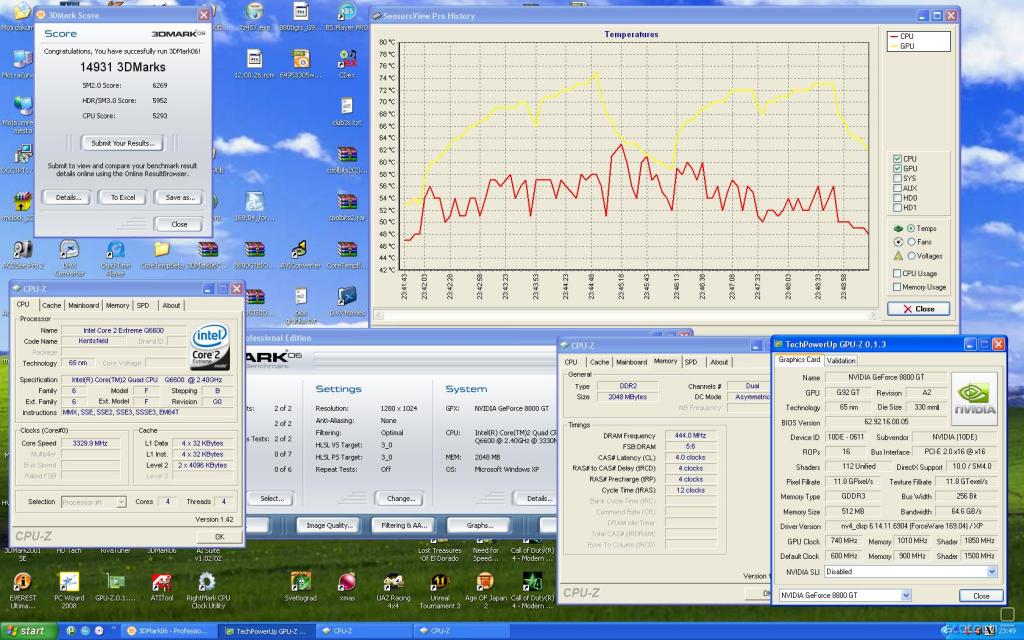Open the DivX Movies desktop icon
The width and height of the screenshot is (1024, 640).
click(x=347, y=302)
